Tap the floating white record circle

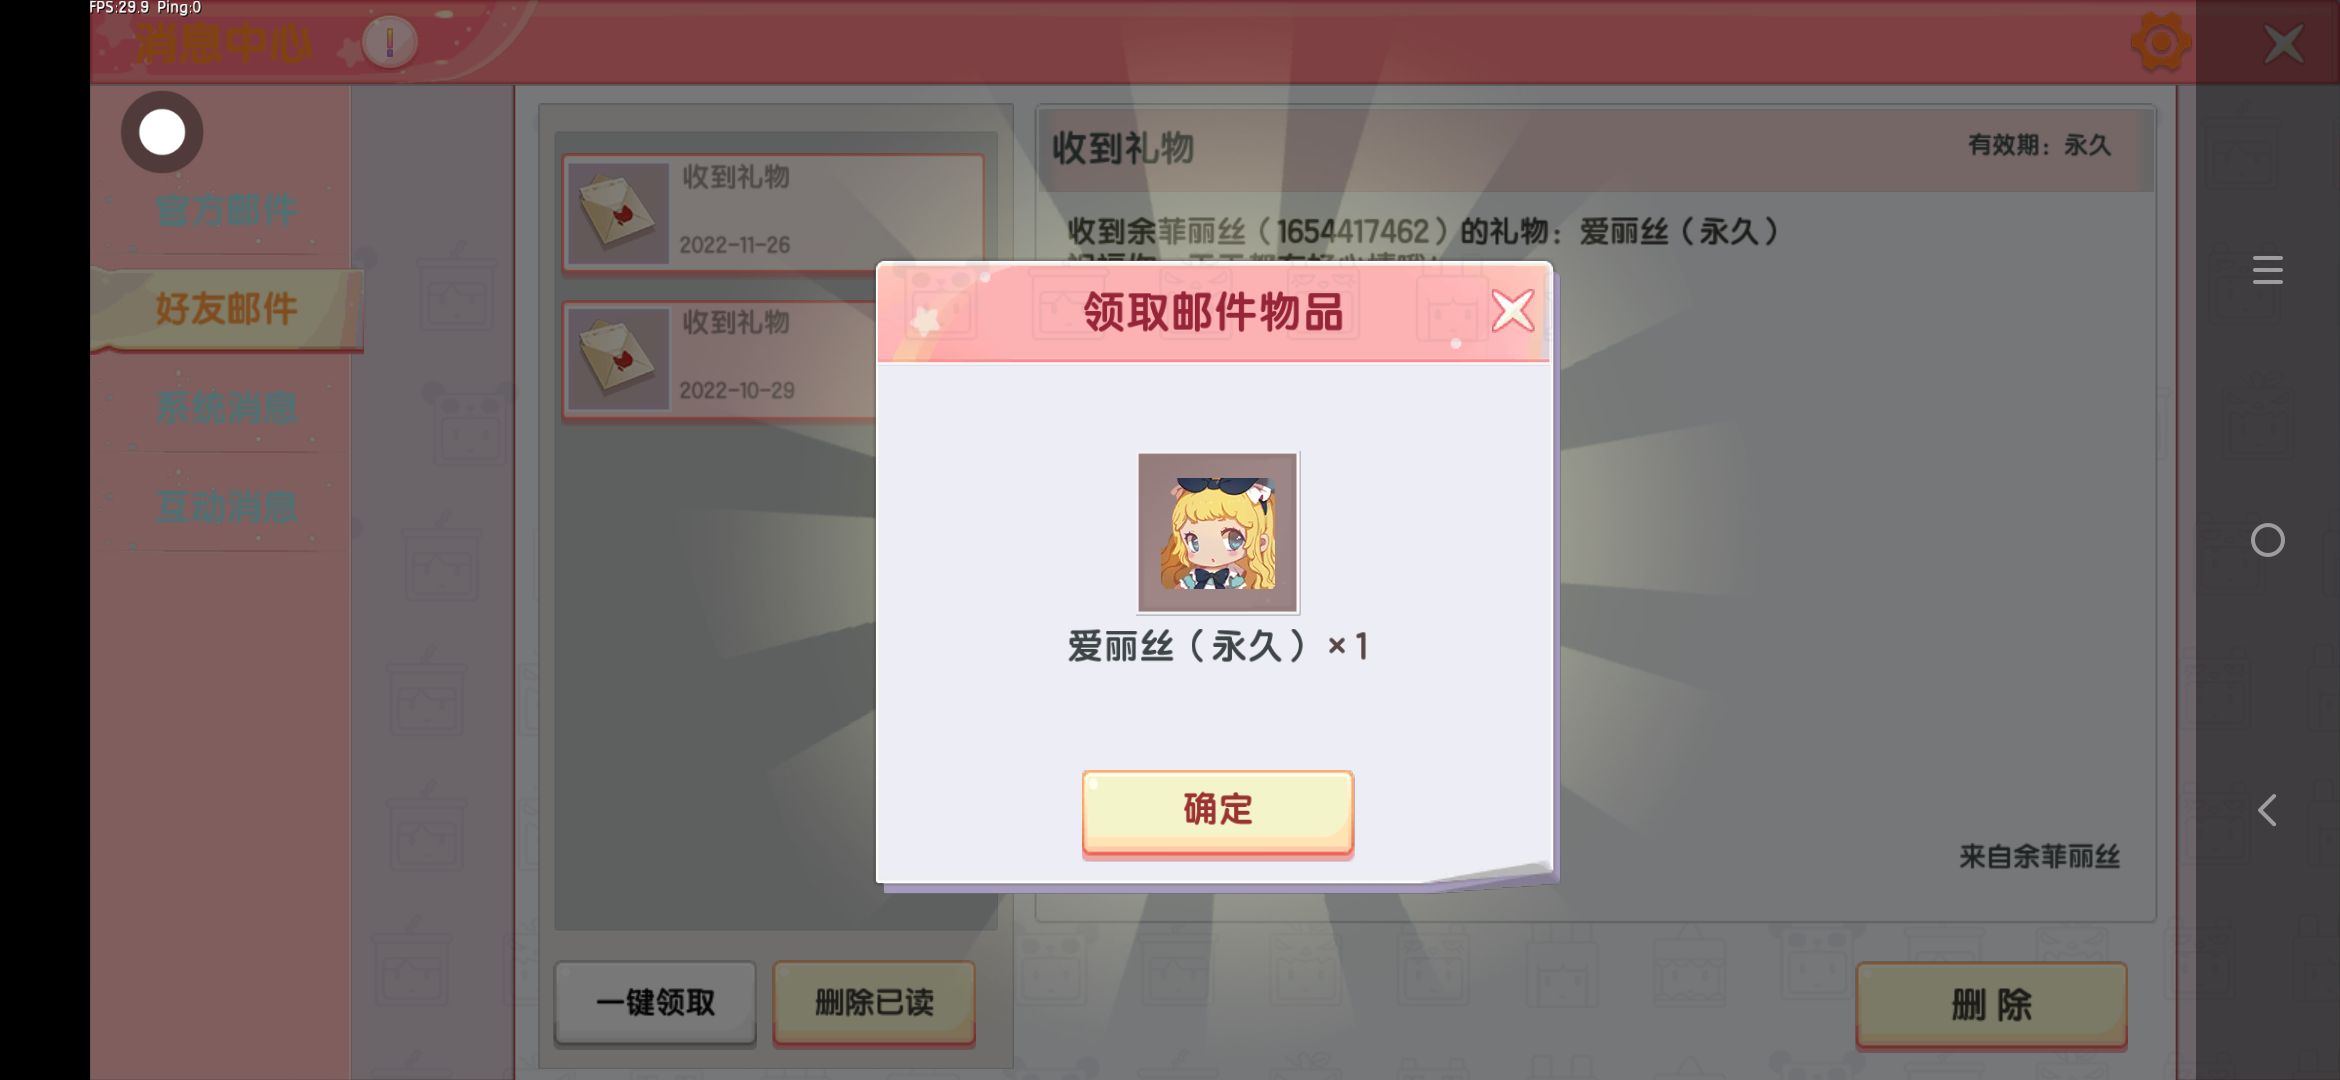coord(162,132)
